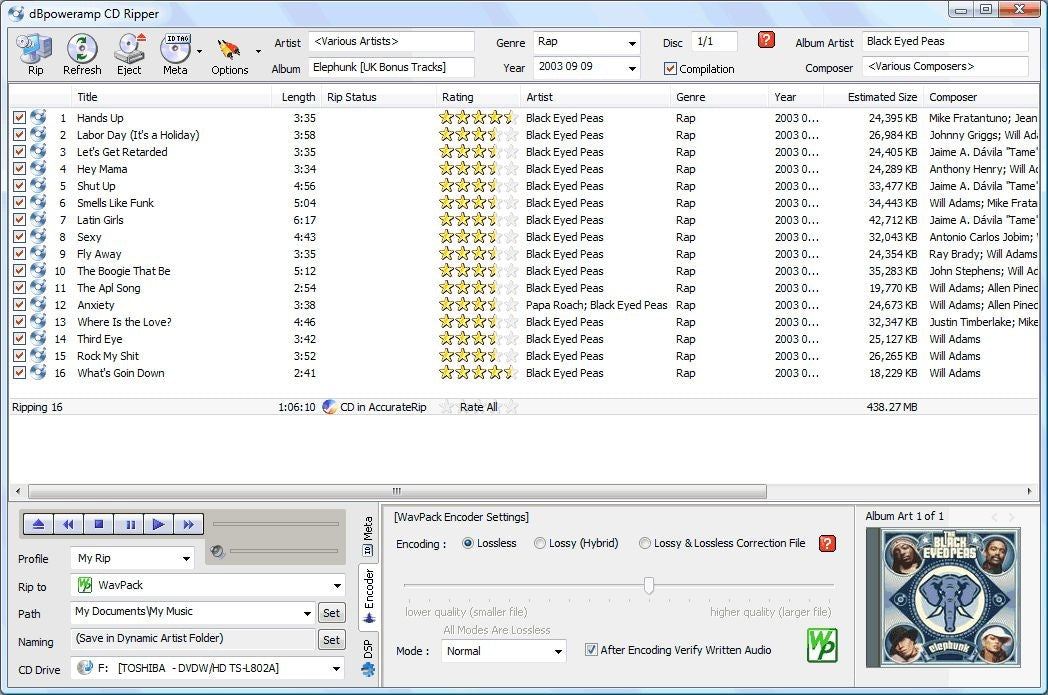Click the red help icon beside Disc
Screen dimensions: 1048x695
[x=767, y=40]
